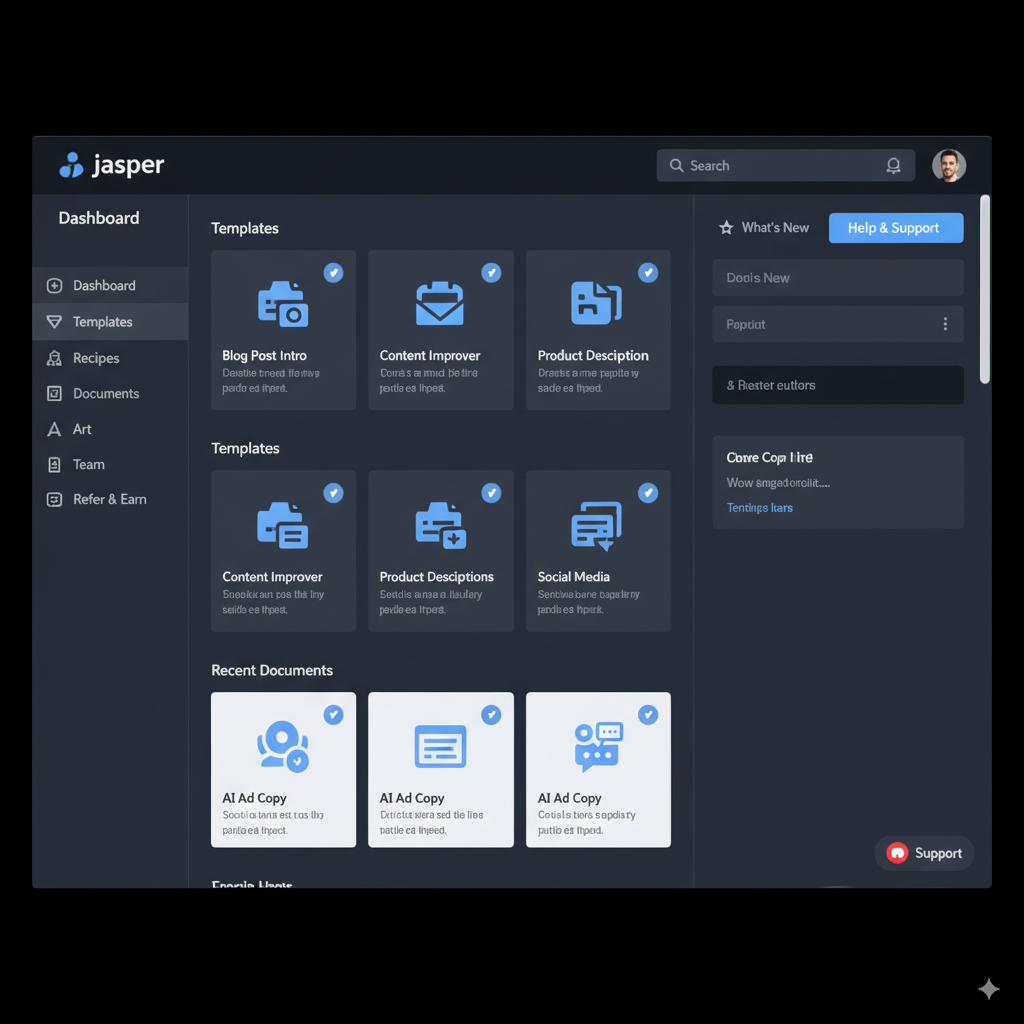Open the Templates sidebar item
The width and height of the screenshot is (1024, 1024).
[102, 322]
